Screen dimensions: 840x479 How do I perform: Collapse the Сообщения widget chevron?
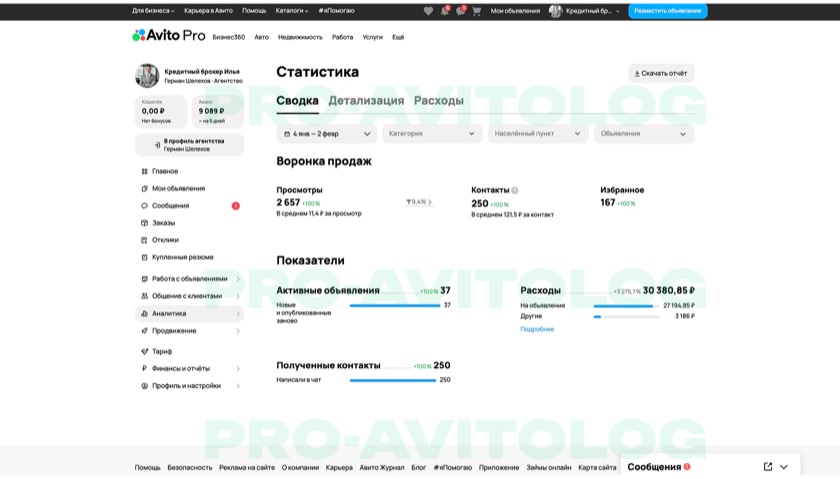[x=784, y=467]
